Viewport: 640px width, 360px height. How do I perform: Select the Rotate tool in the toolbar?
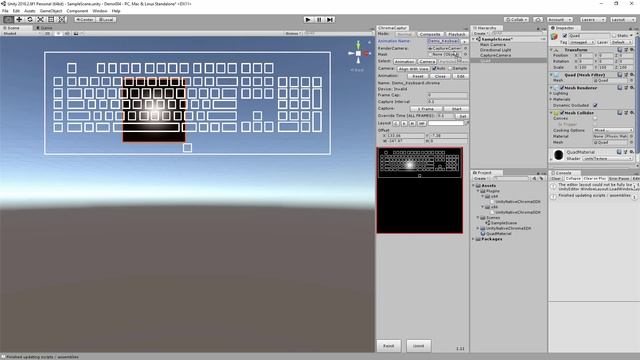click(x=30, y=20)
